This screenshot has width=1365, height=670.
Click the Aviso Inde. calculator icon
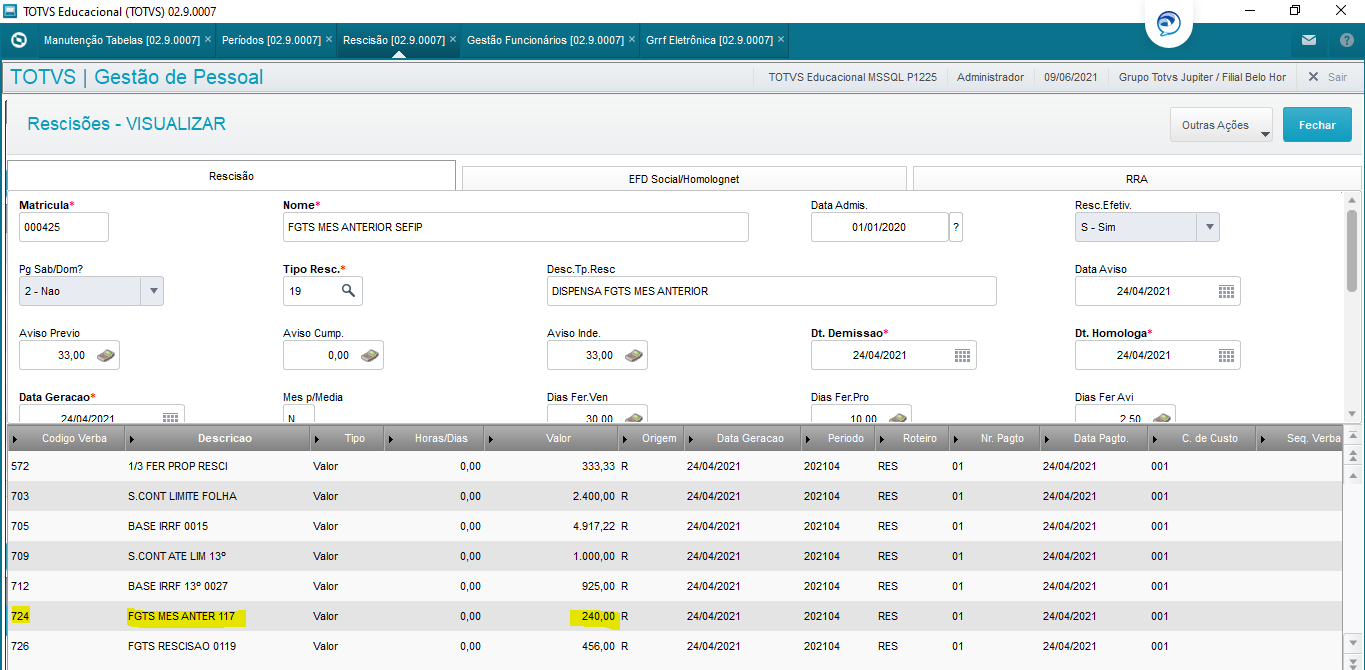(634, 355)
